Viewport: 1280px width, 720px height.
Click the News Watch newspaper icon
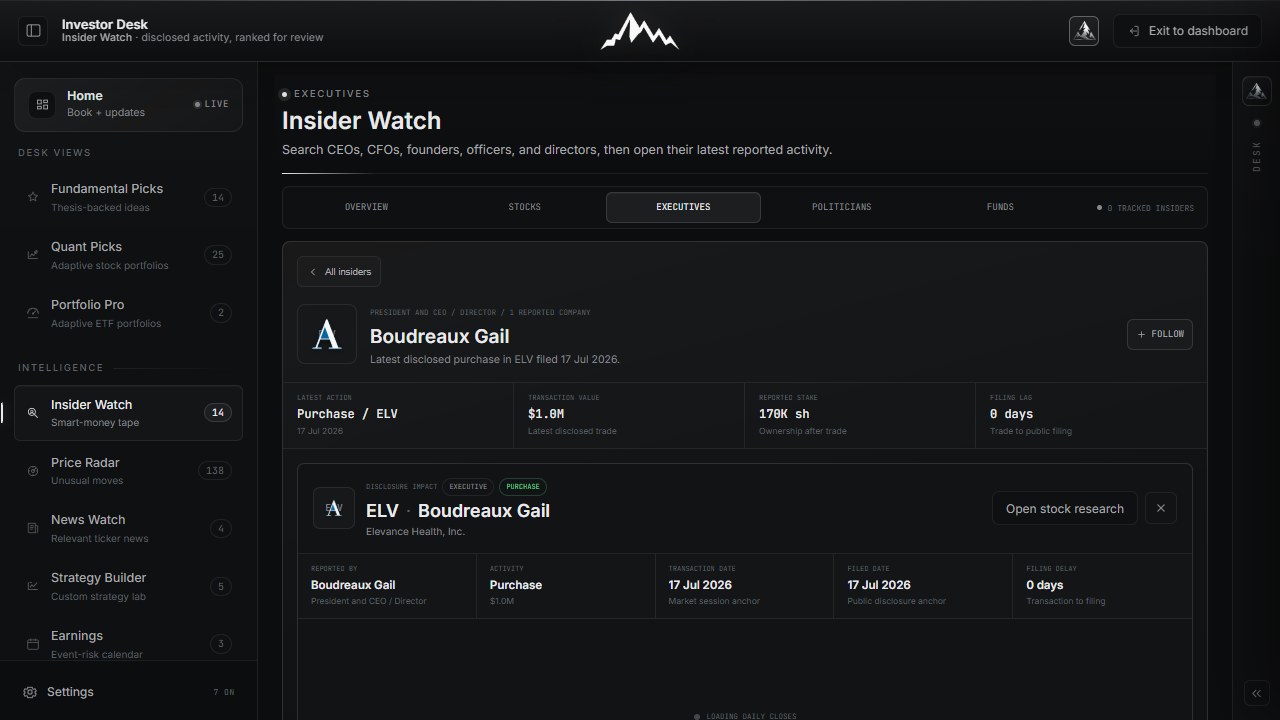pyautogui.click(x=32, y=528)
